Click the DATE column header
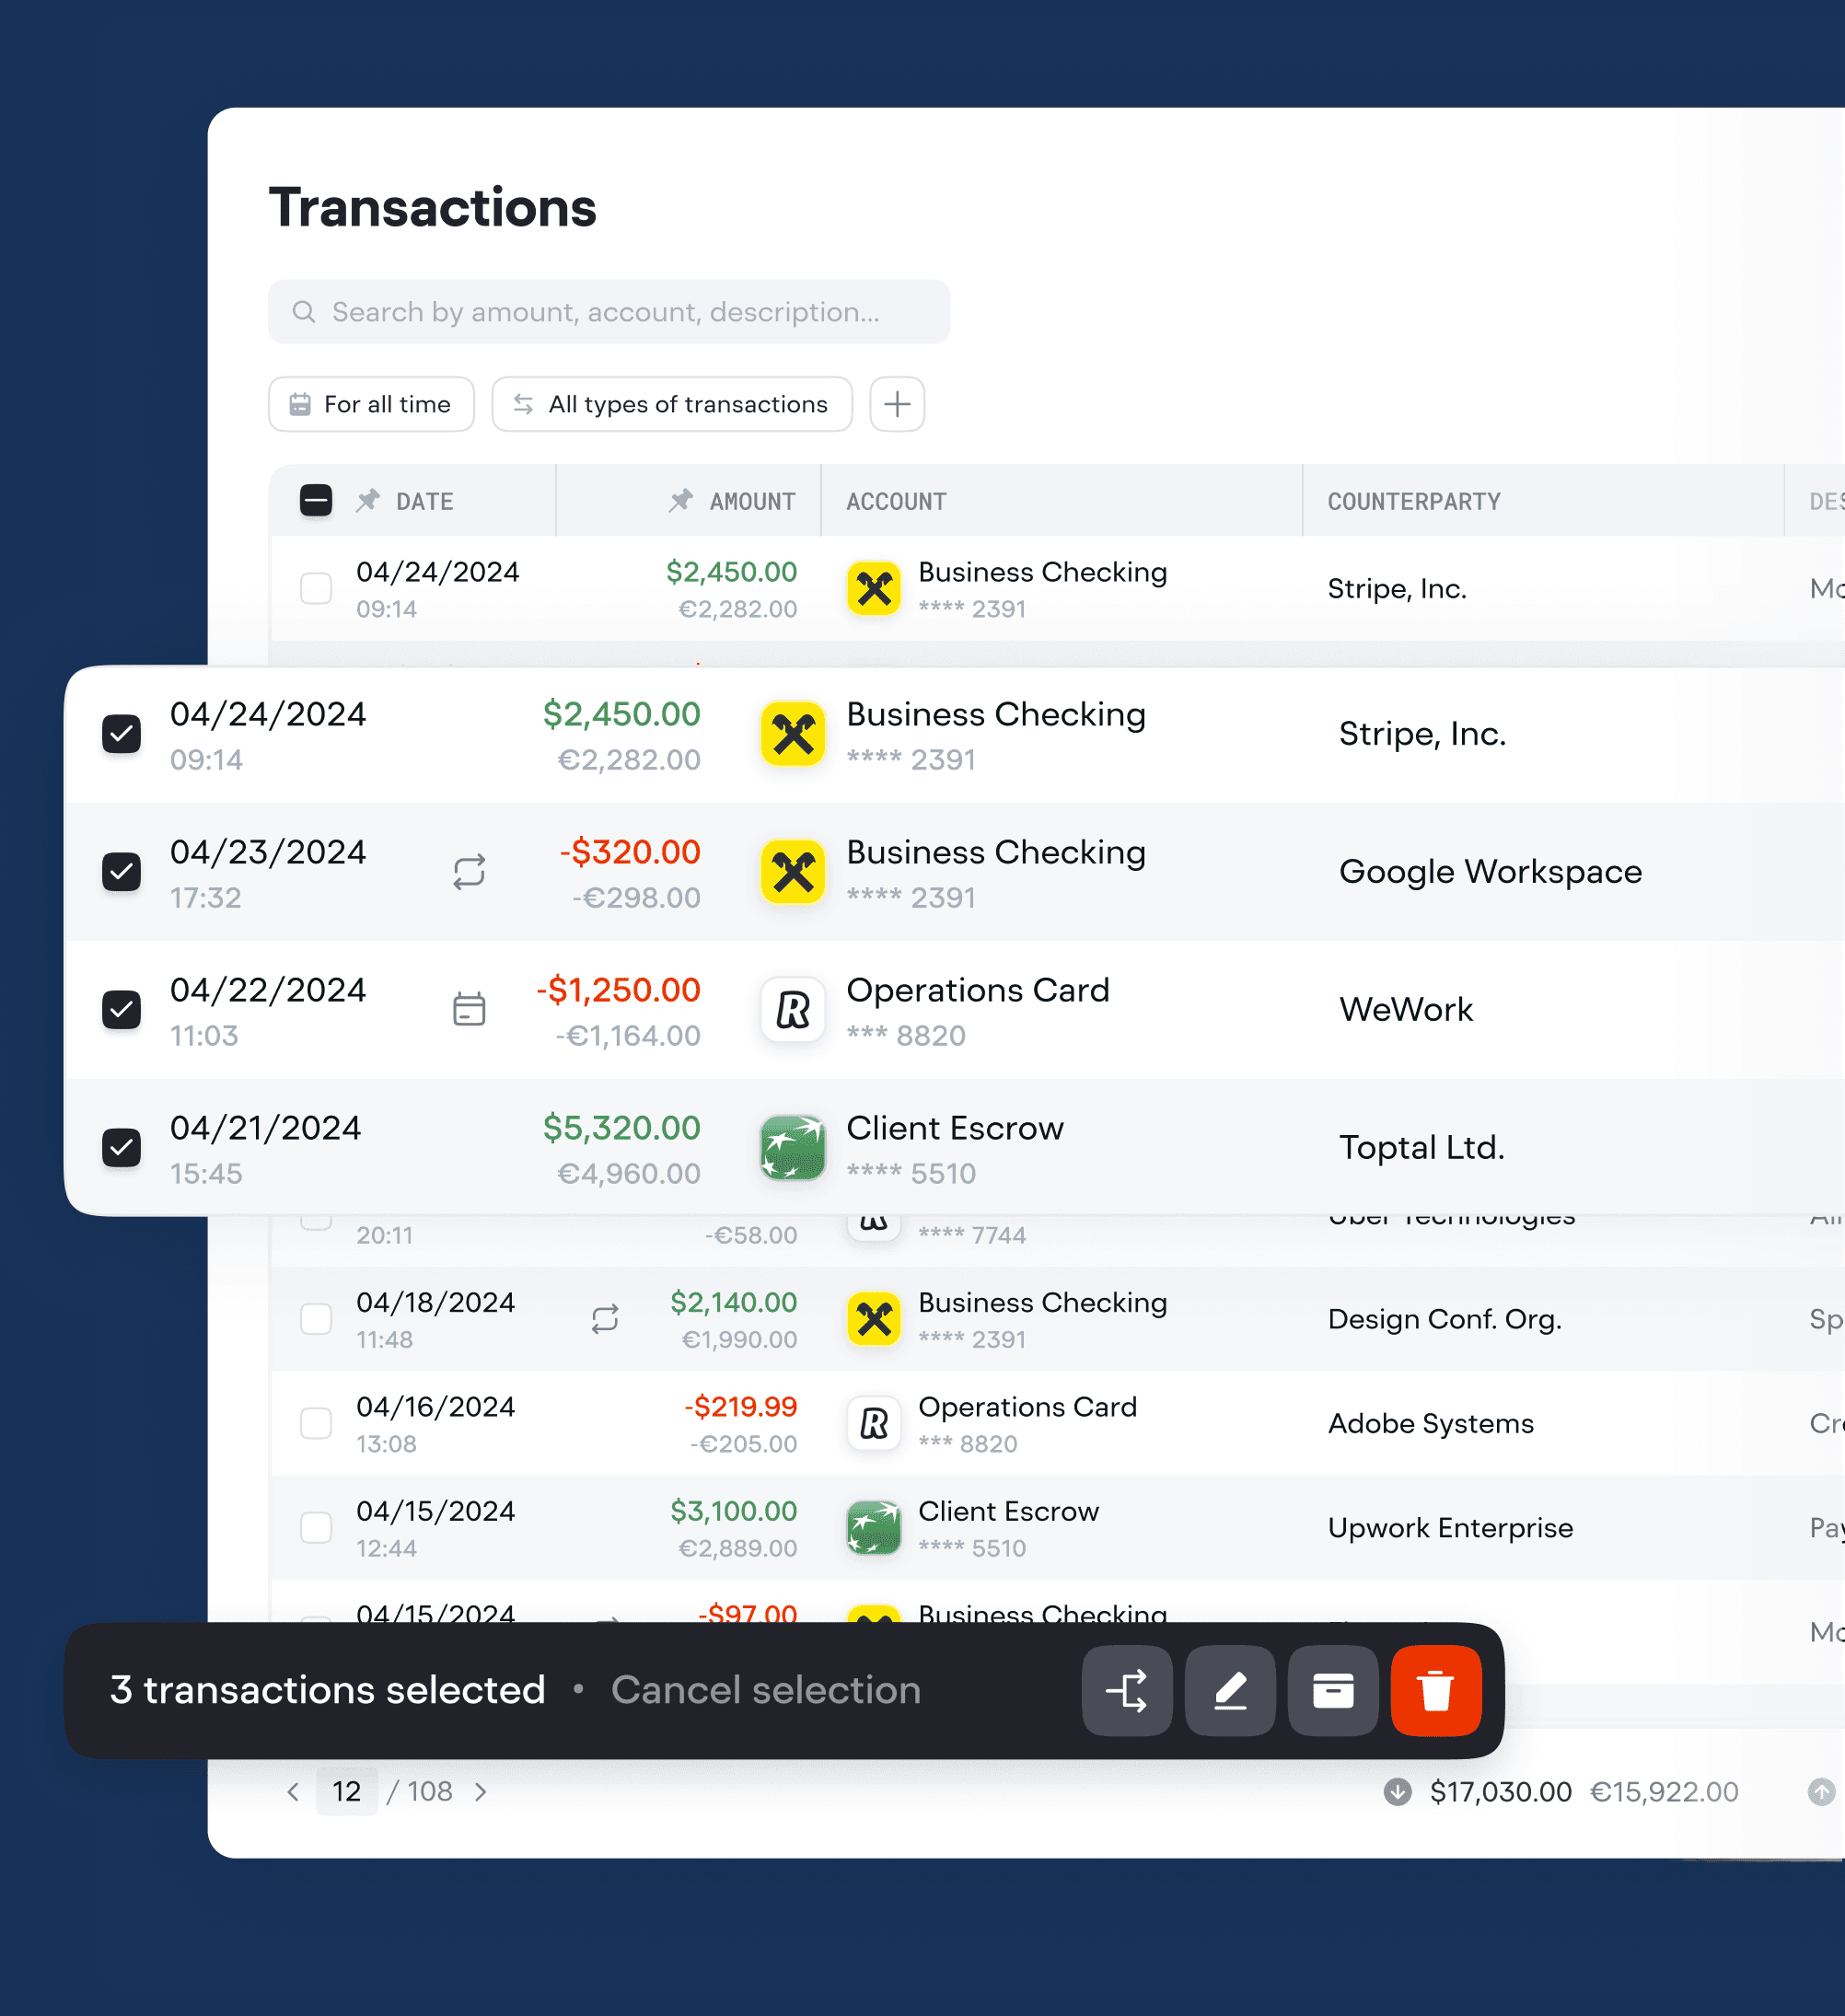 pos(425,501)
